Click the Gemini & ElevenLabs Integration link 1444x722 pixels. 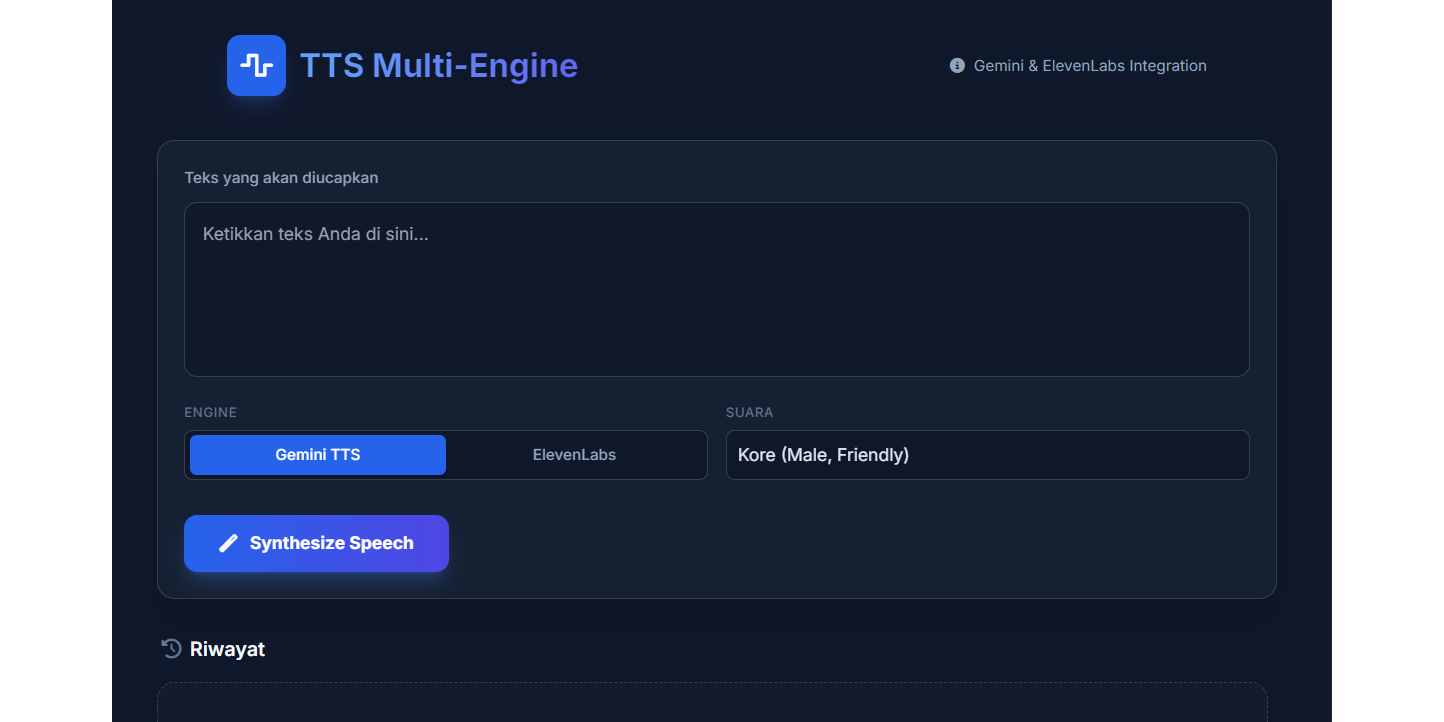point(1090,65)
